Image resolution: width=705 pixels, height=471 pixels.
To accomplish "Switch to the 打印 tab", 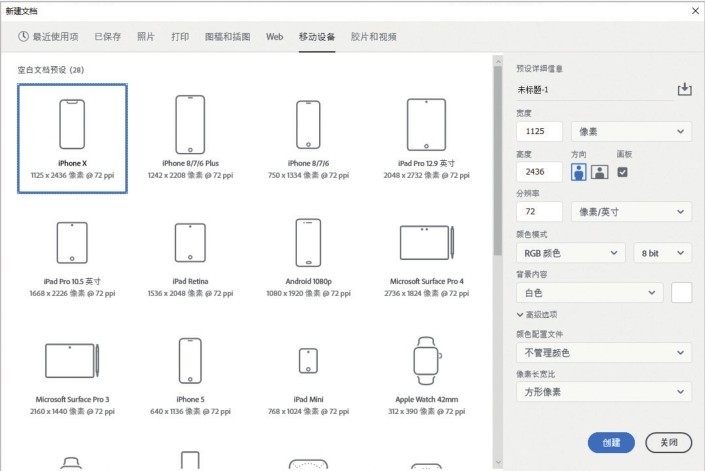I will pyautogui.click(x=180, y=37).
